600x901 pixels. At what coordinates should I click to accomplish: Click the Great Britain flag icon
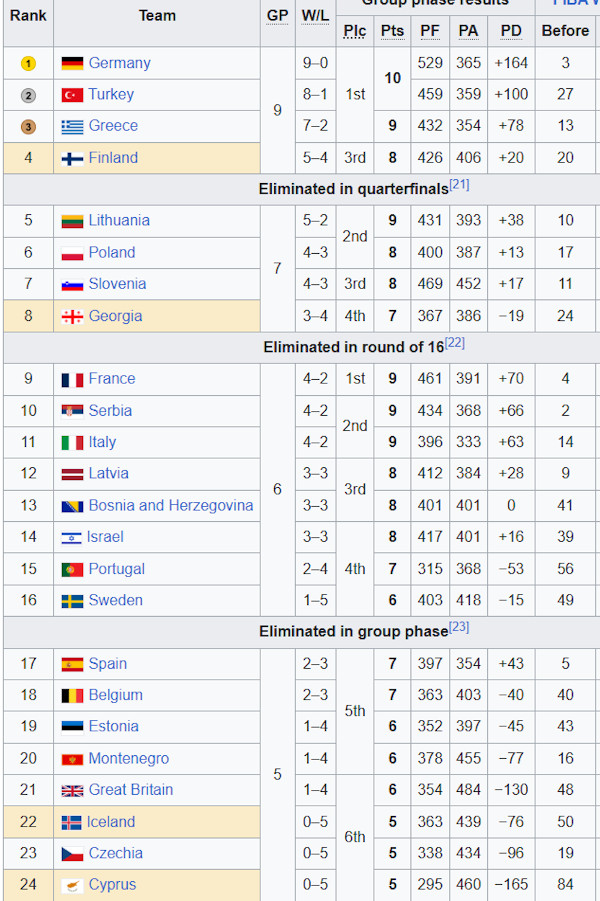(x=72, y=791)
